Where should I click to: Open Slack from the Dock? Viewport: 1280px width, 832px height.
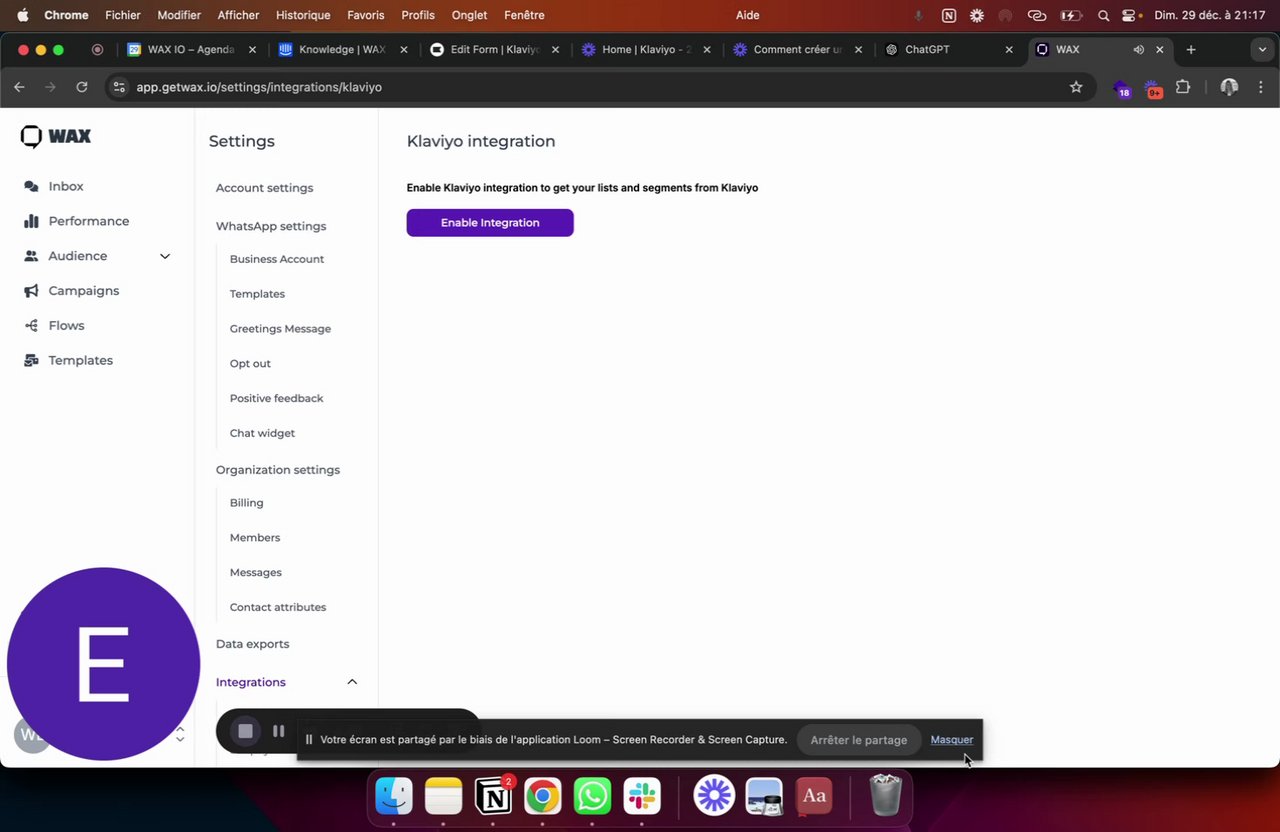click(x=642, y=796)
